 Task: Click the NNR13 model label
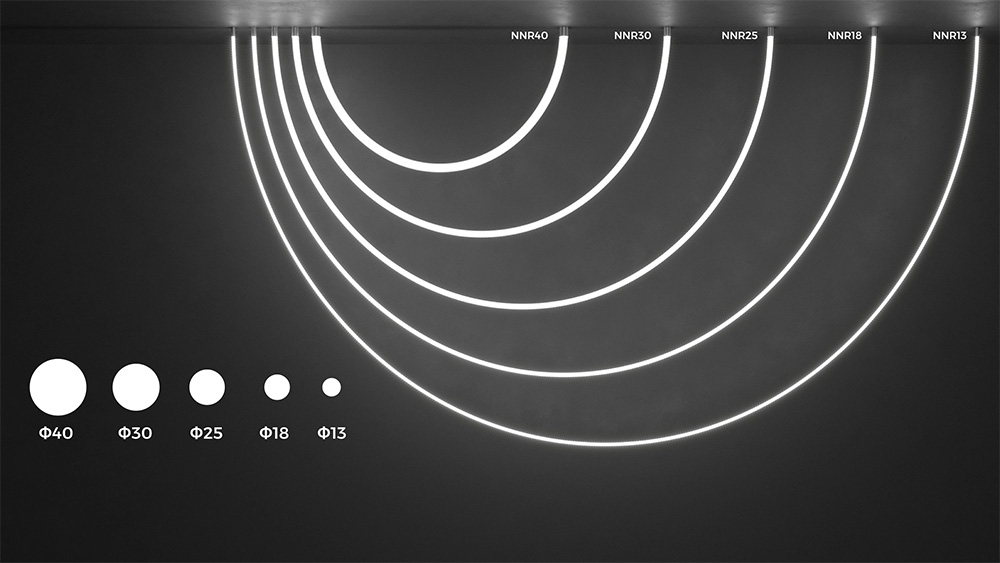(x=949, y=36)
